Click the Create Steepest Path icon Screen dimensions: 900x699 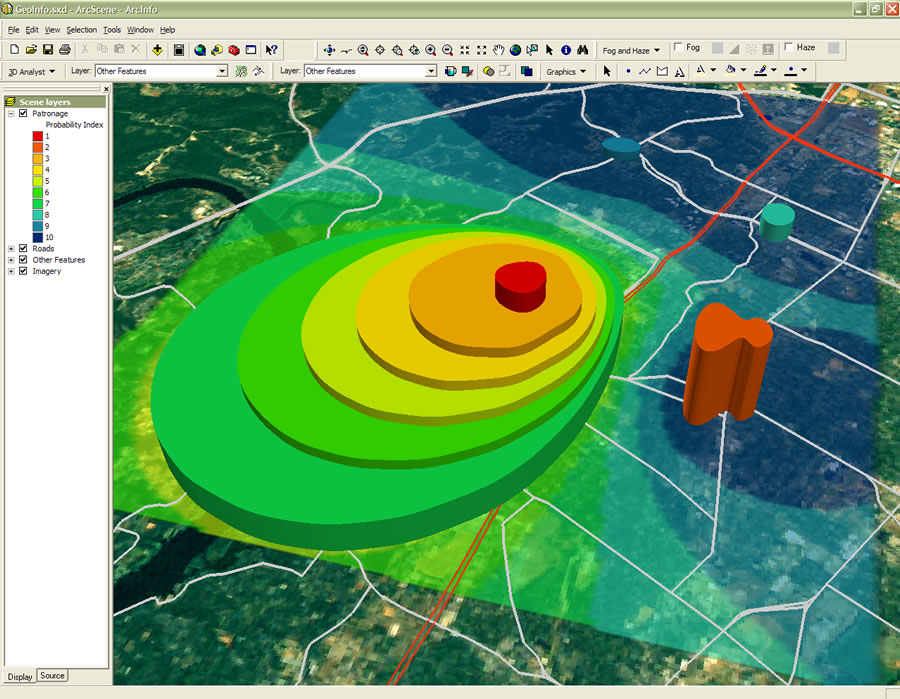click(x=258, y=71)
